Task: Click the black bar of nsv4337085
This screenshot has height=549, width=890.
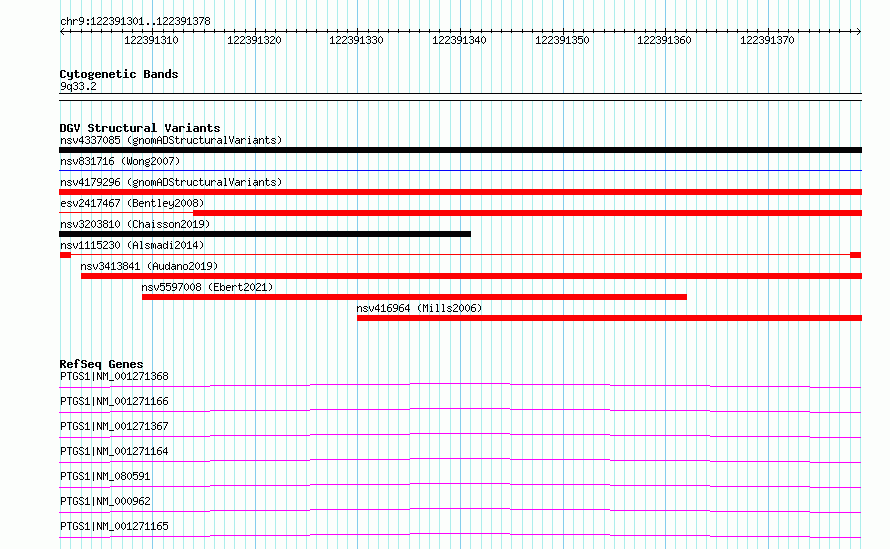Action: pos(460,150)
